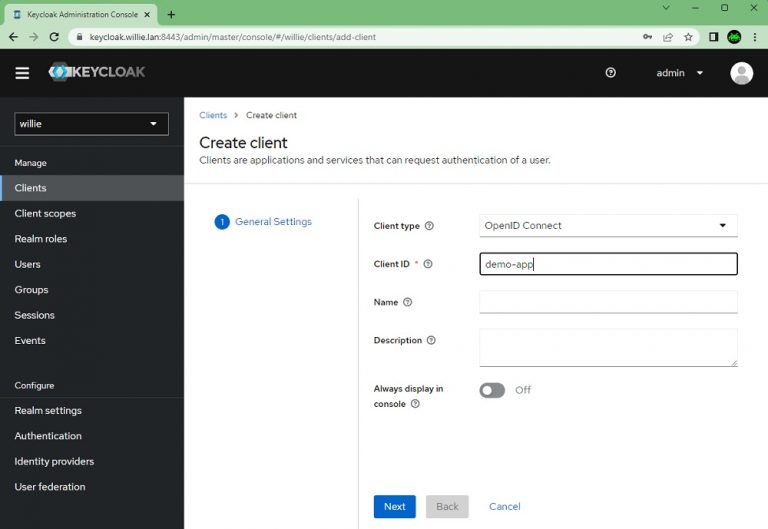Click the green browser profile icon

pos(734,37)
